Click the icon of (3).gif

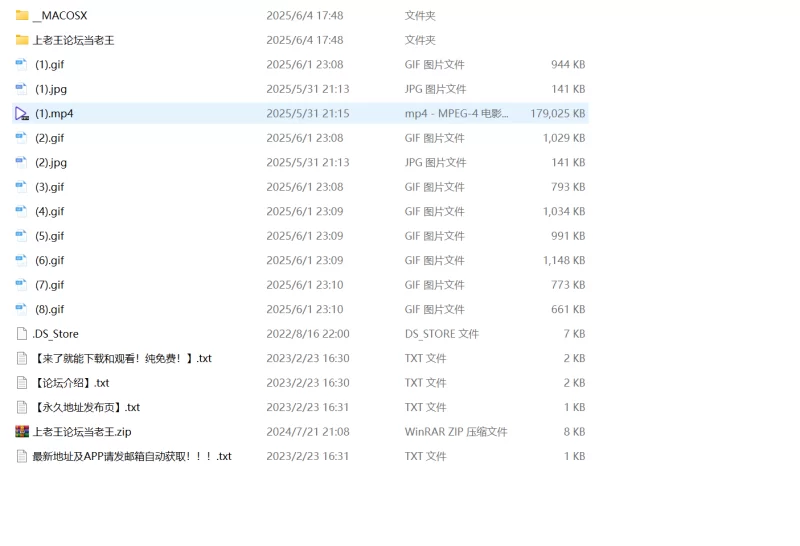(x=21, y=187)
